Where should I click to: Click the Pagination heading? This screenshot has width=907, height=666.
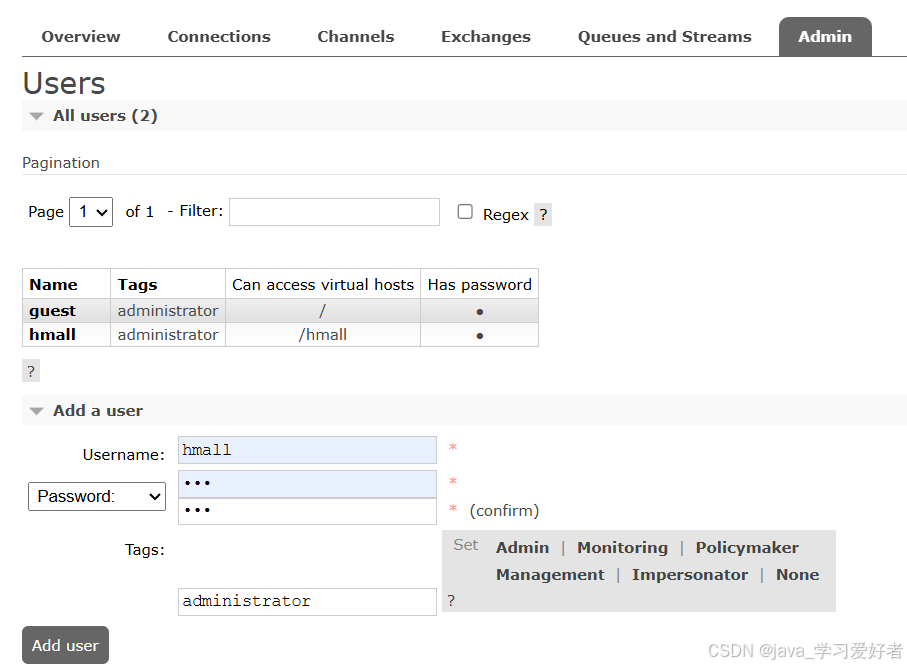click(61, 163)
